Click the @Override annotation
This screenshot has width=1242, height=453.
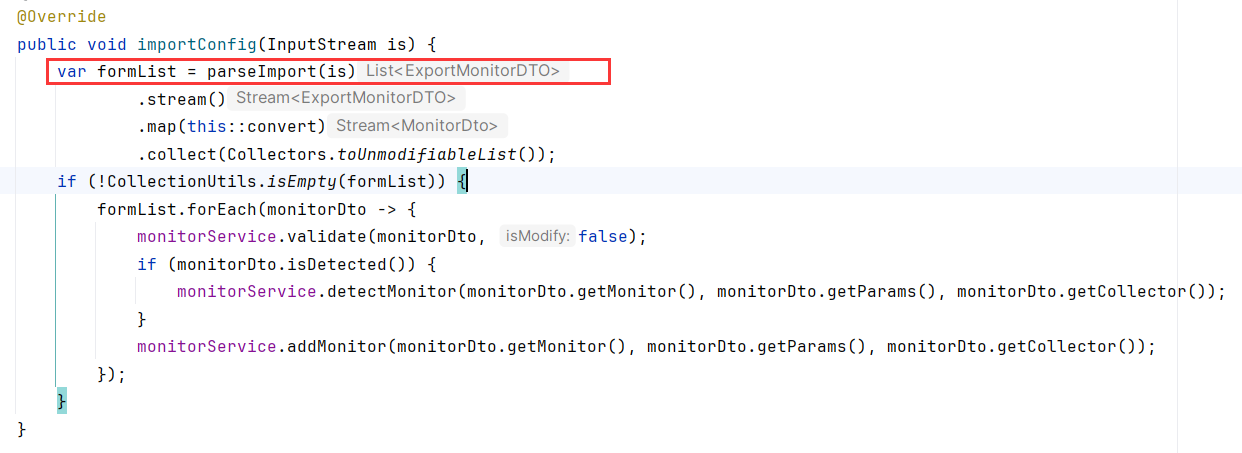point(62,17)
